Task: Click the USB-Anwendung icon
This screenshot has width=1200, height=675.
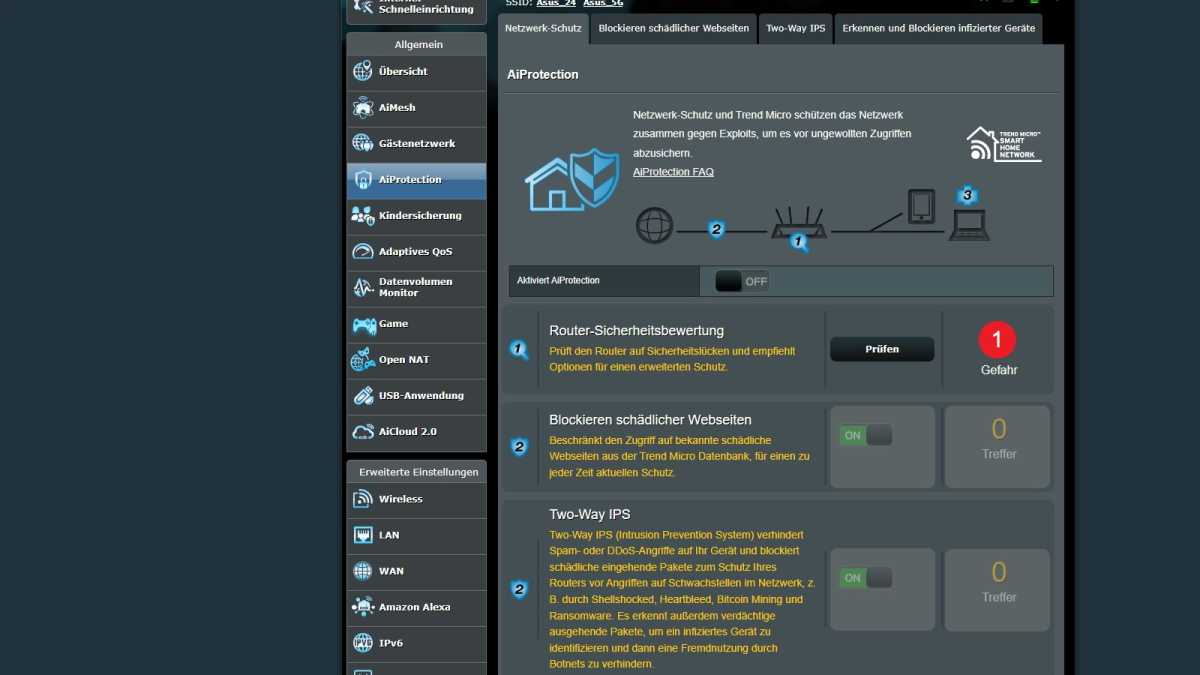Action: 363,396
